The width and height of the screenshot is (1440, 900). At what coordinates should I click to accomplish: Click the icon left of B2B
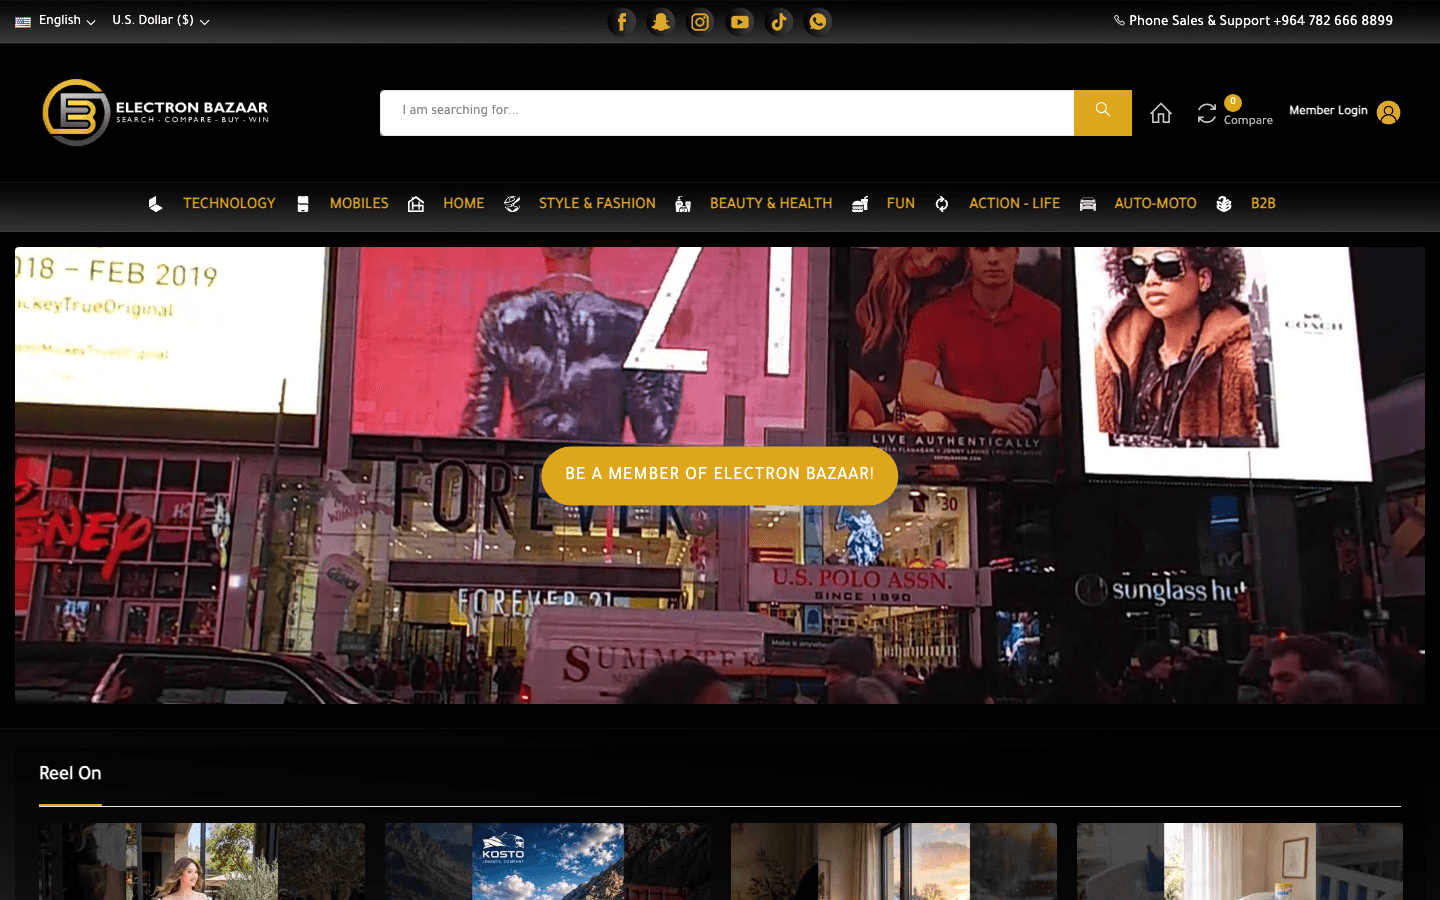[x=1224, y=204]
